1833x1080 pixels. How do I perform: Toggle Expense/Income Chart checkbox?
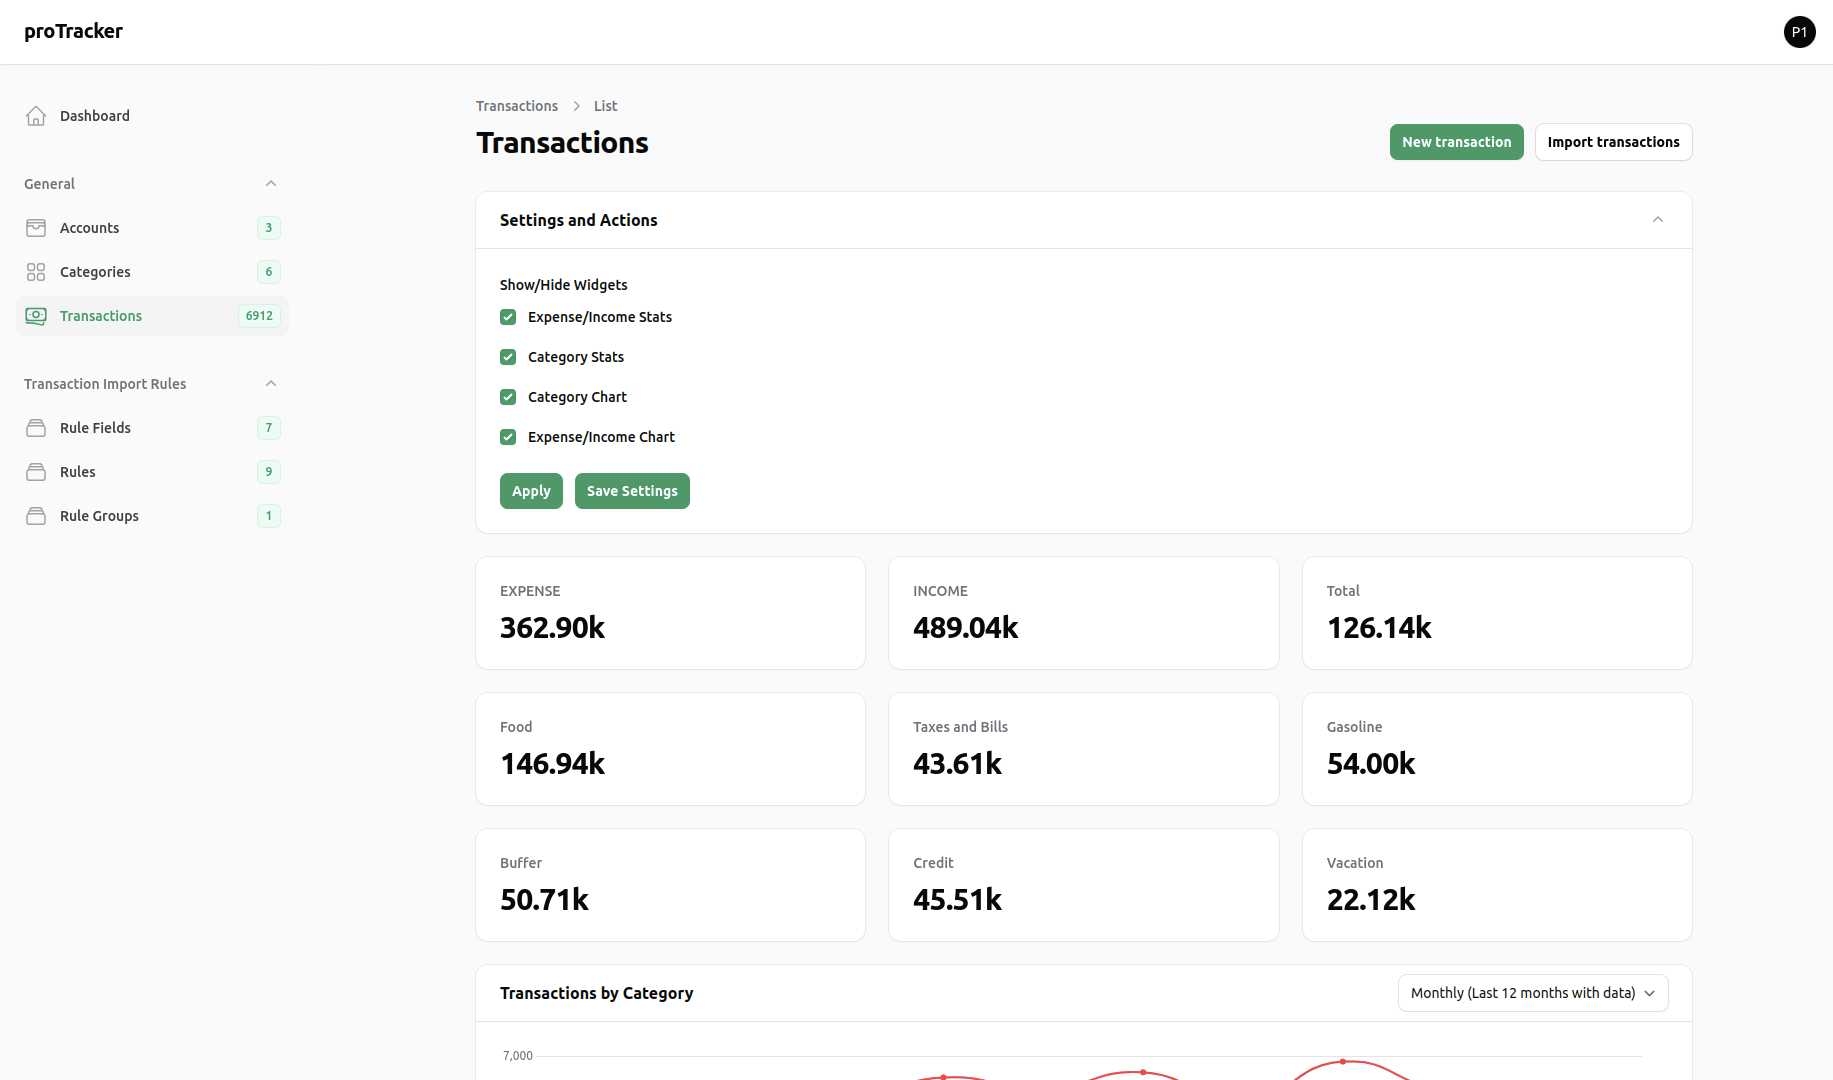(508, 437)
